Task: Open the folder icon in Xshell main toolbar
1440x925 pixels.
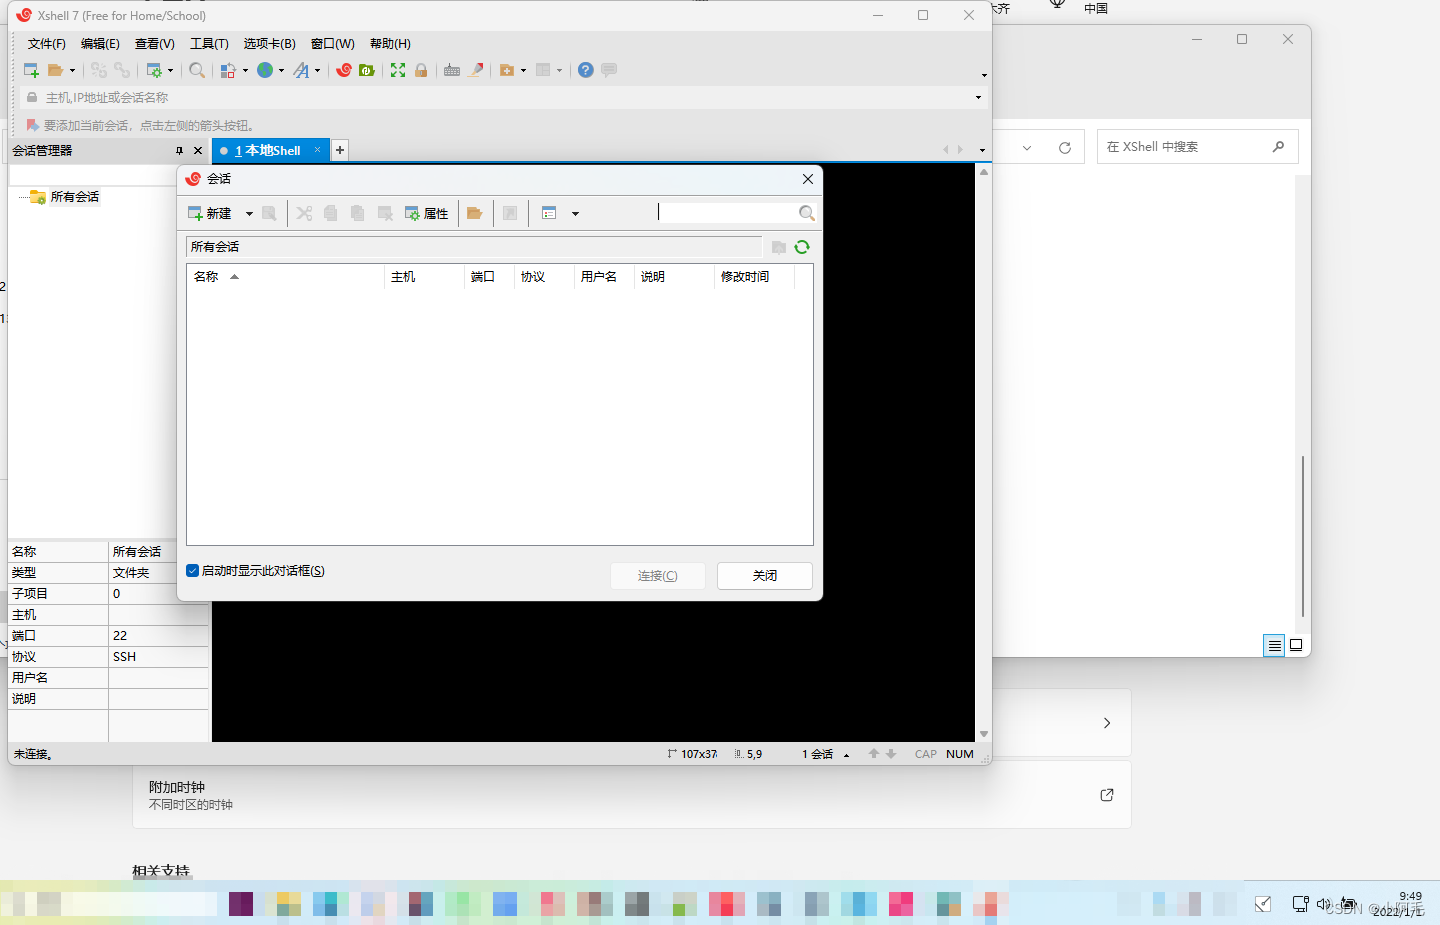Action: [x=56, y=70]
